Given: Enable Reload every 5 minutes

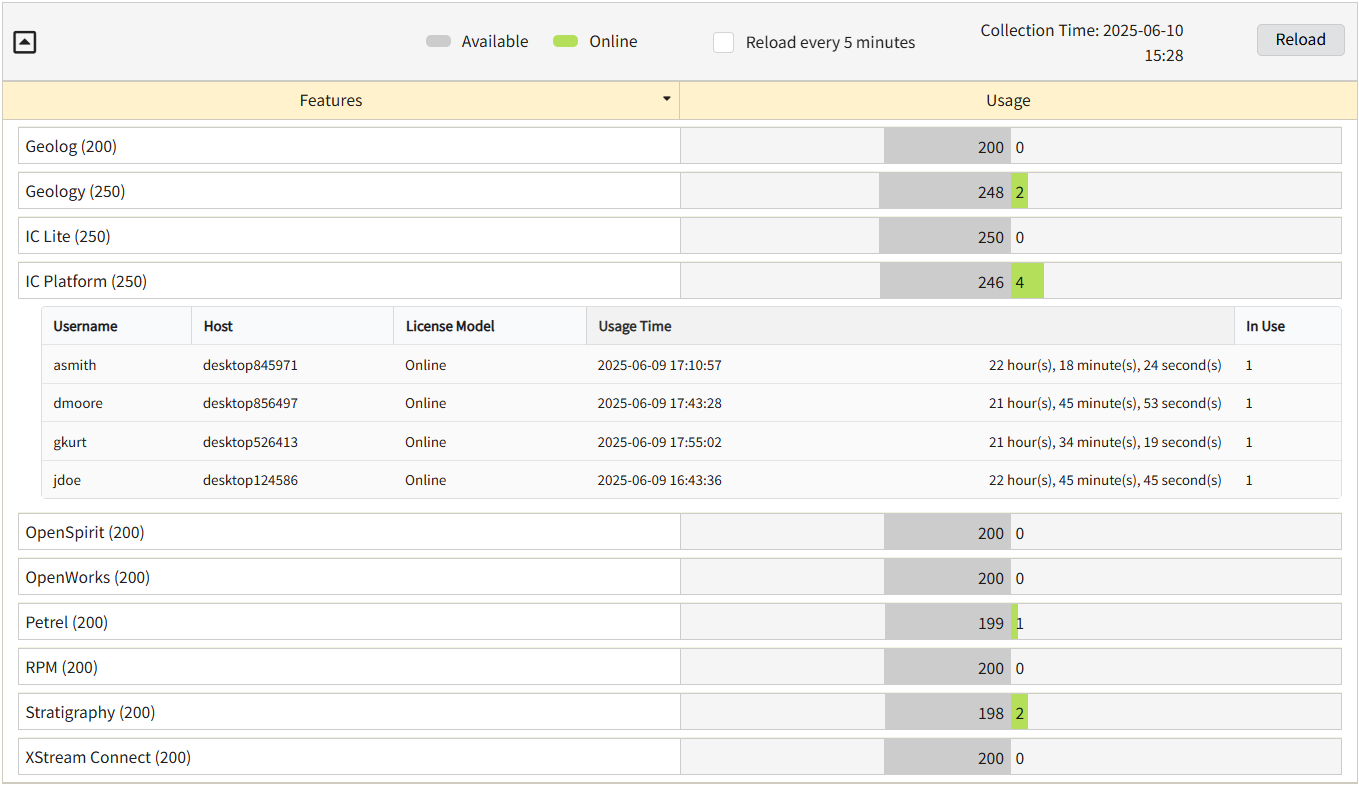Looking at the screenshot, I should tap(723, 43).
